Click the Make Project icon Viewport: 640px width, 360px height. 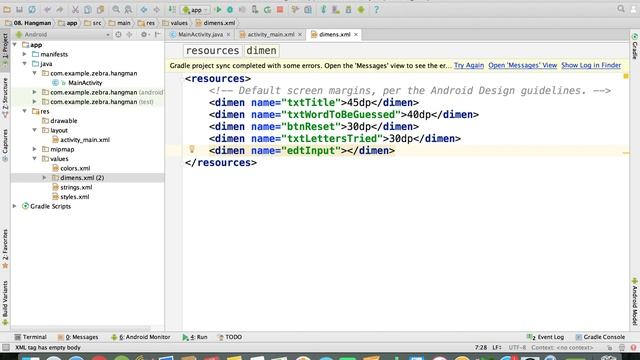172,9
